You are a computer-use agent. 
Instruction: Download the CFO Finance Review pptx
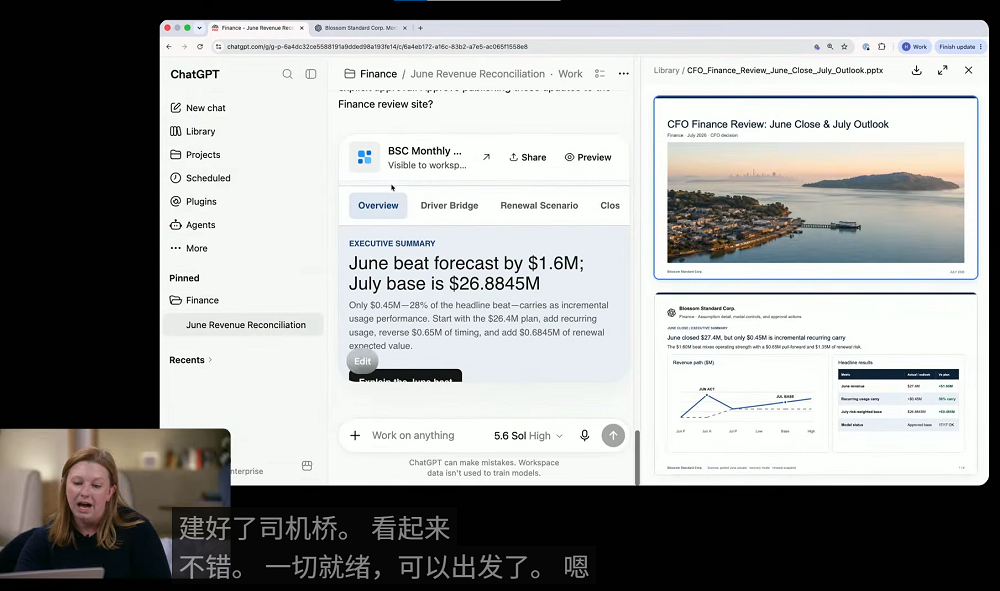916,70
